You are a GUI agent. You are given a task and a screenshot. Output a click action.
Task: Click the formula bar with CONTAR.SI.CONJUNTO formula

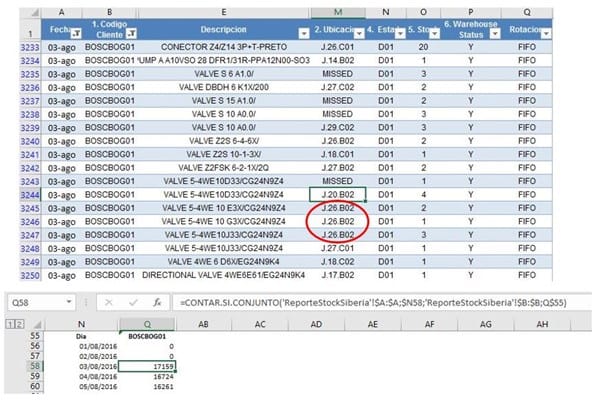click(380, 301)
